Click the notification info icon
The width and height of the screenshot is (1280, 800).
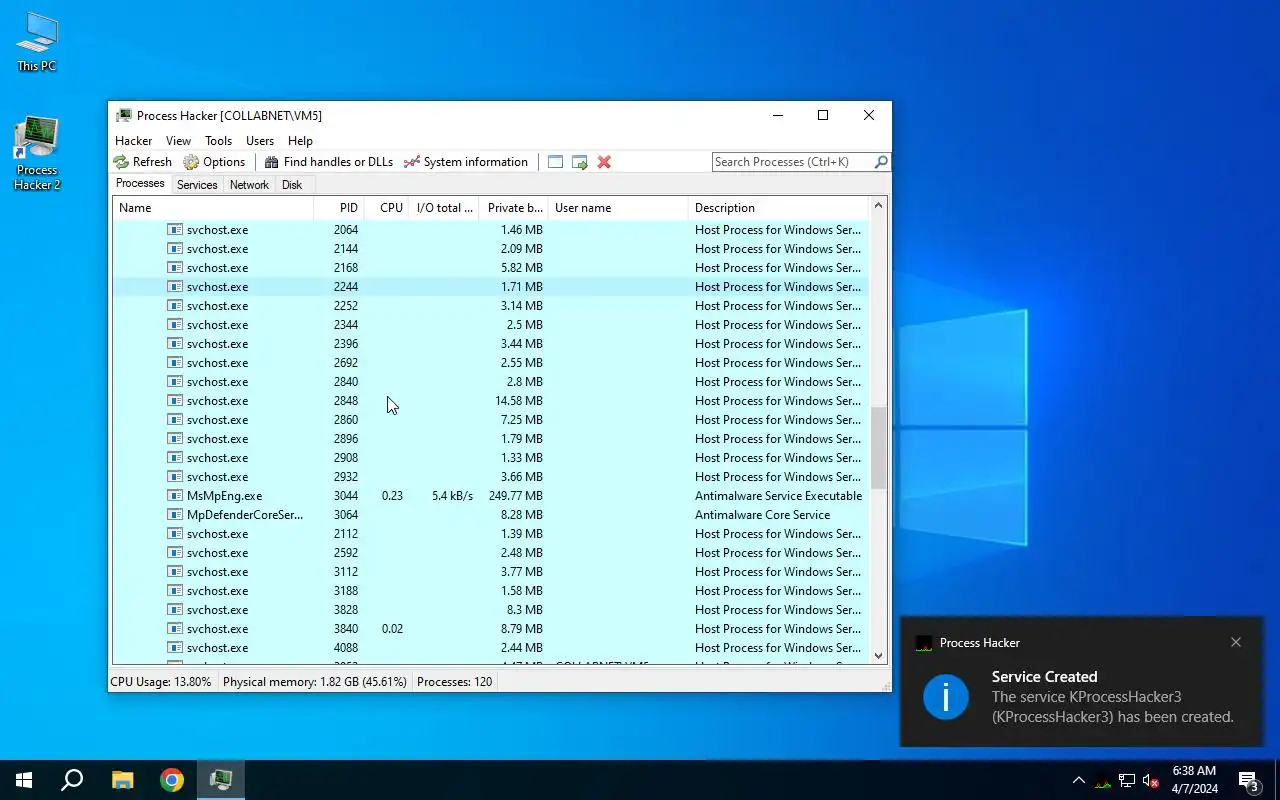point(946,697)
